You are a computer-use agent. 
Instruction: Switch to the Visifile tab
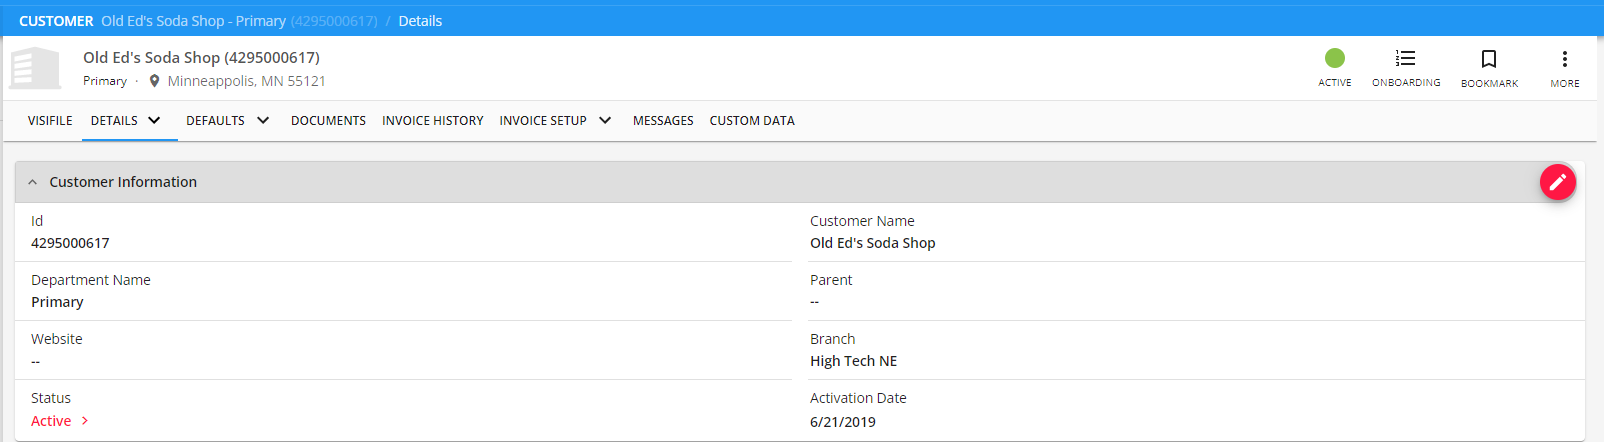click(x=50, y=120)
